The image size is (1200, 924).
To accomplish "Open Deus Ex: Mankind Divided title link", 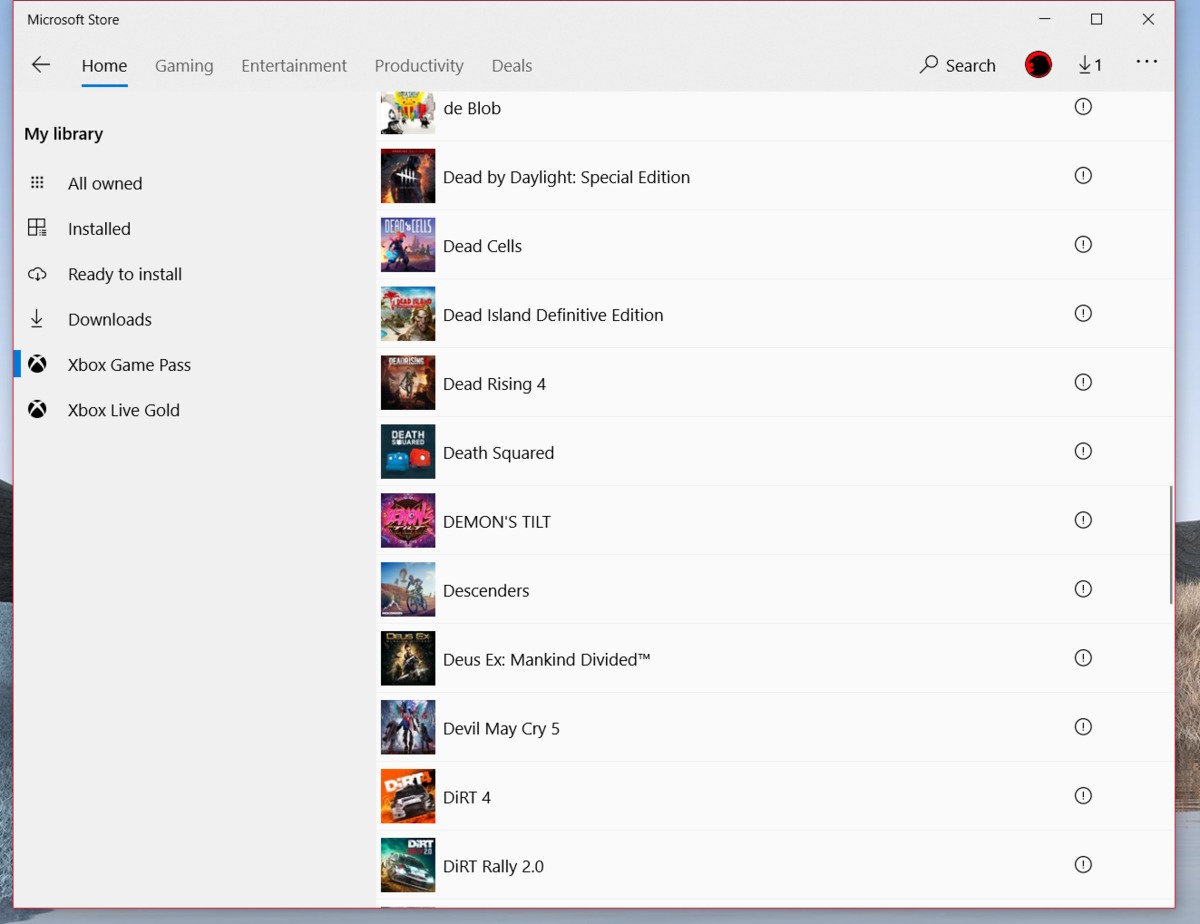I will (x=547, y=660).
